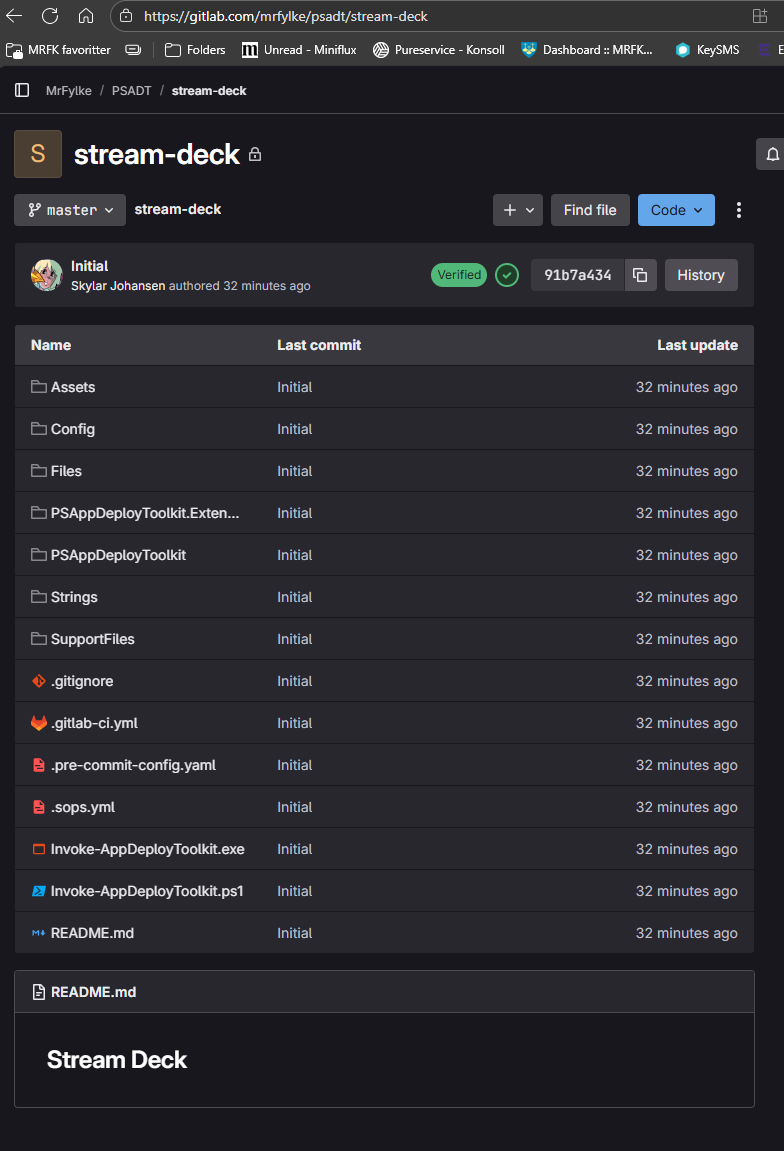Image resolution: width=784 pixels, height=1151 pixels.
Task: Click the .gitlab-ci.yml fox icon
Action: pyautogui.click(x=39, y=723)
